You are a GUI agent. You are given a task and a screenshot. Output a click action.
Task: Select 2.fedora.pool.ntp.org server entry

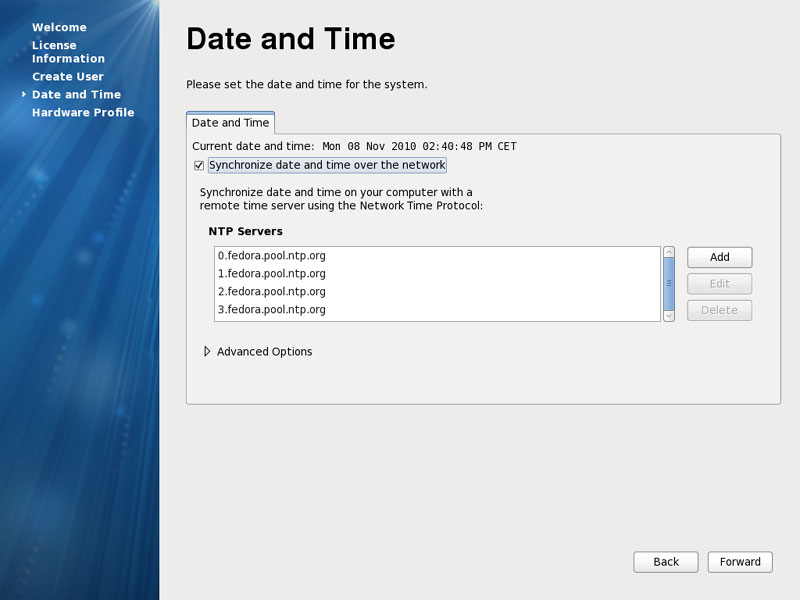437,291
